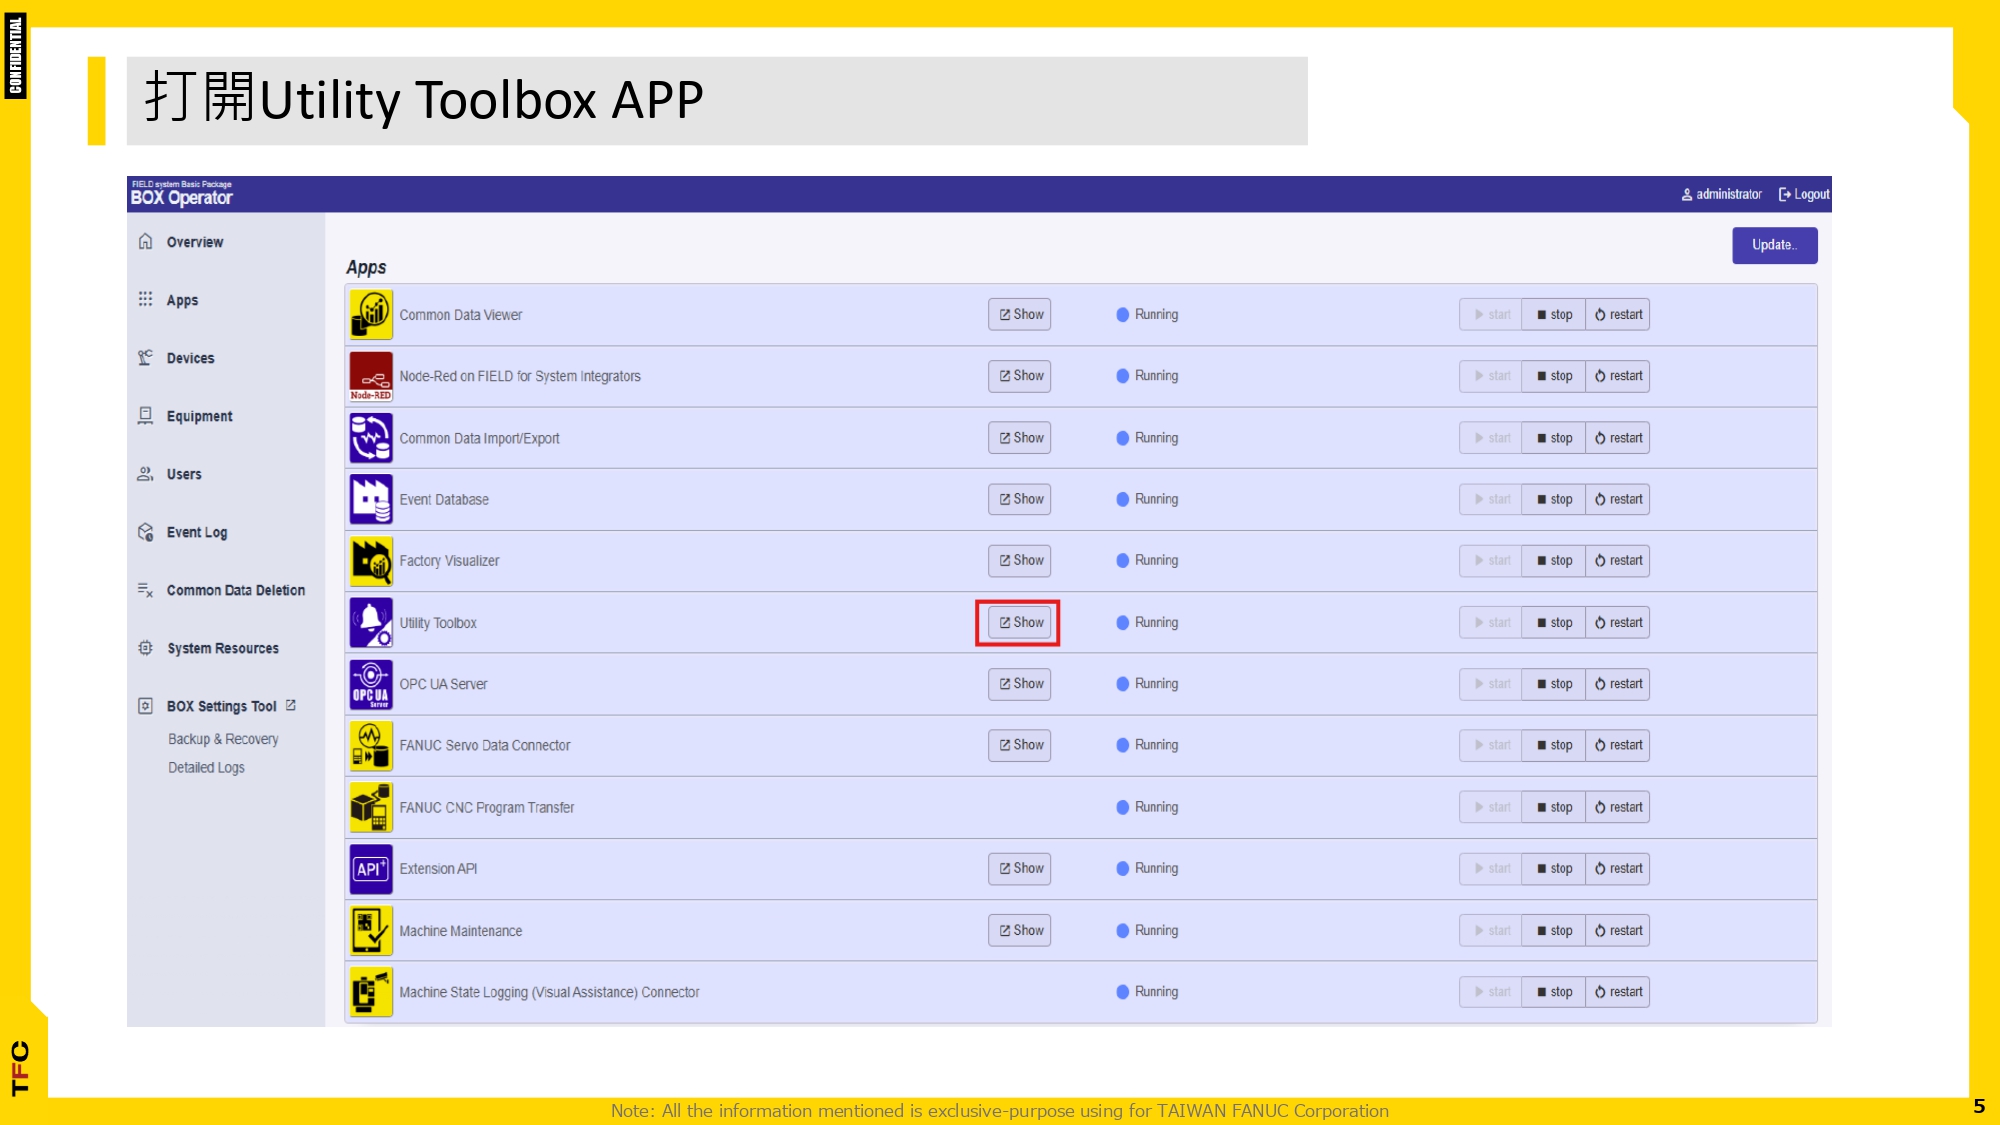
Task: Click the FANUC Servo Data Connector icon
Action: tap(370, 745)
